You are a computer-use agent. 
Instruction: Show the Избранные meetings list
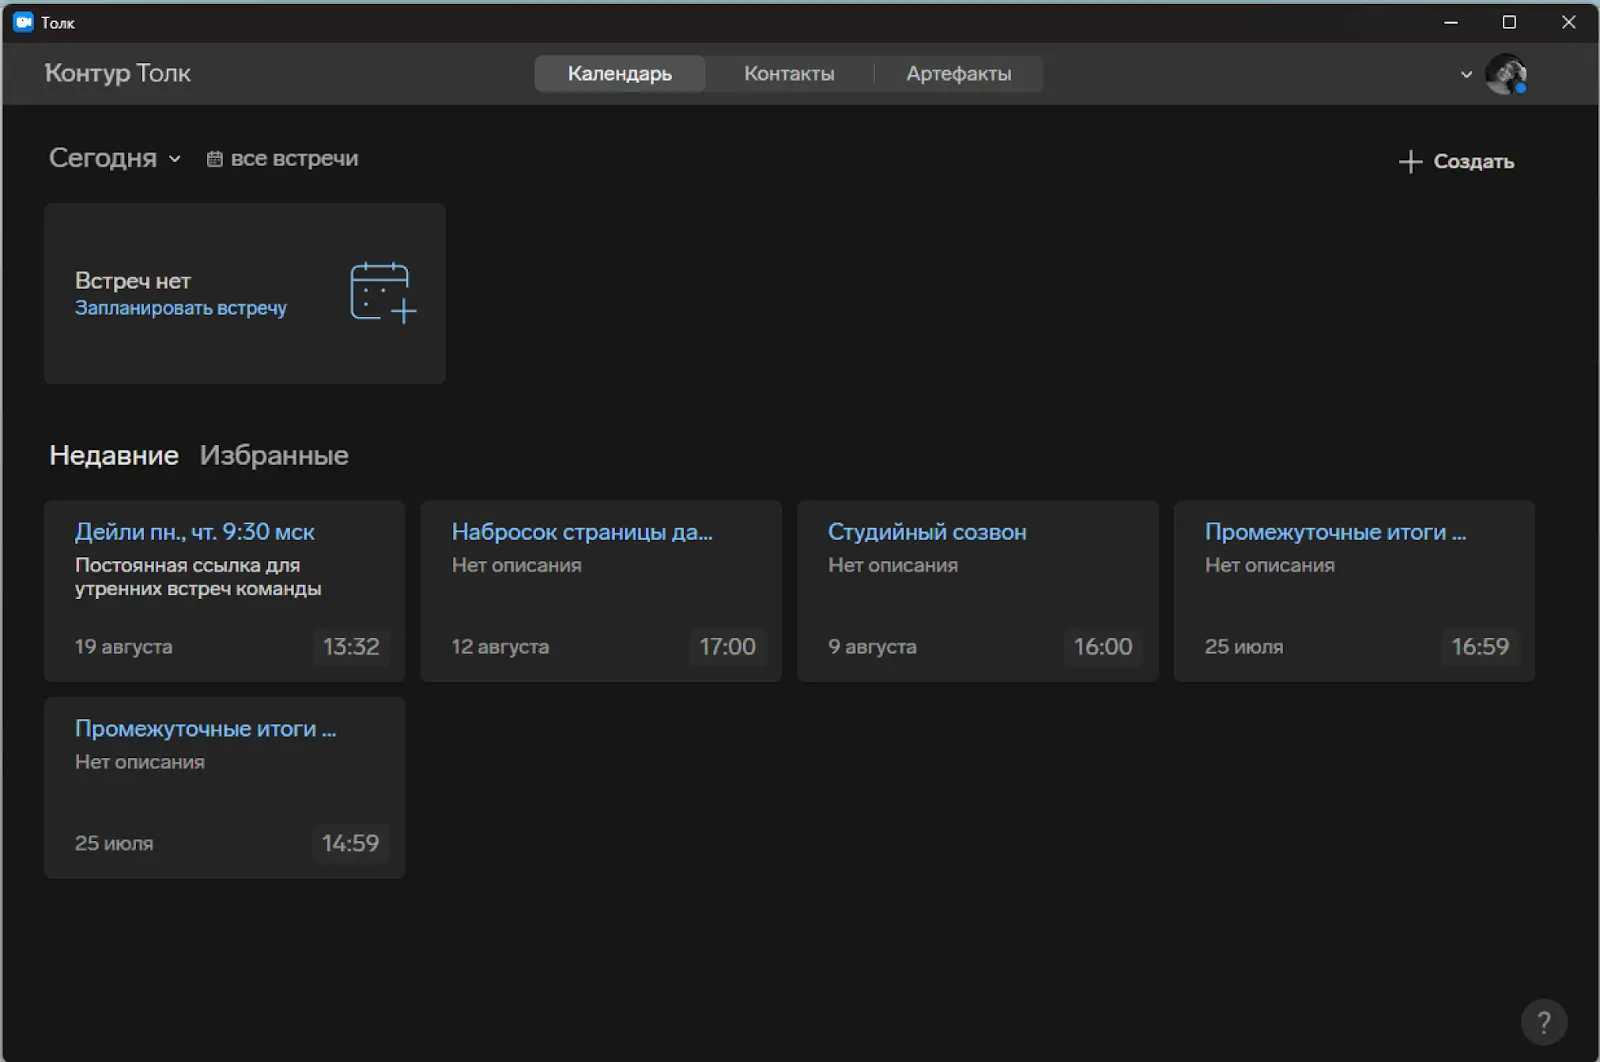pyautogui.click(x=274, y=455)
